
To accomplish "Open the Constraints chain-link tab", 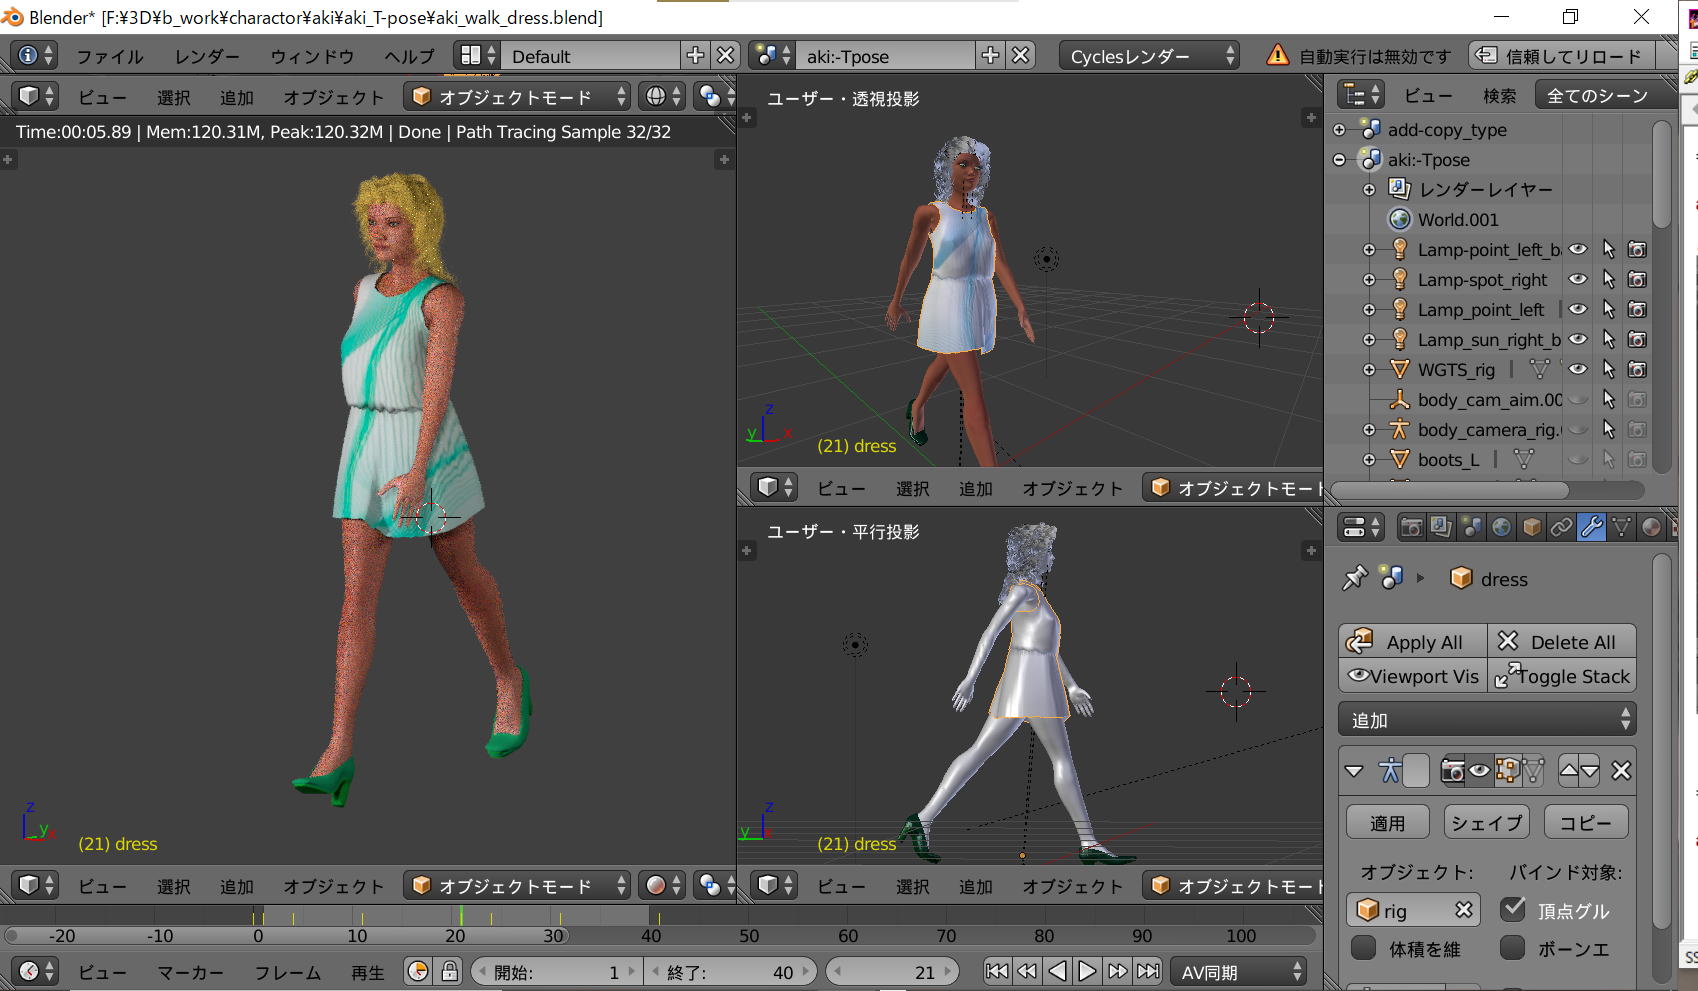I will 1561,527.
